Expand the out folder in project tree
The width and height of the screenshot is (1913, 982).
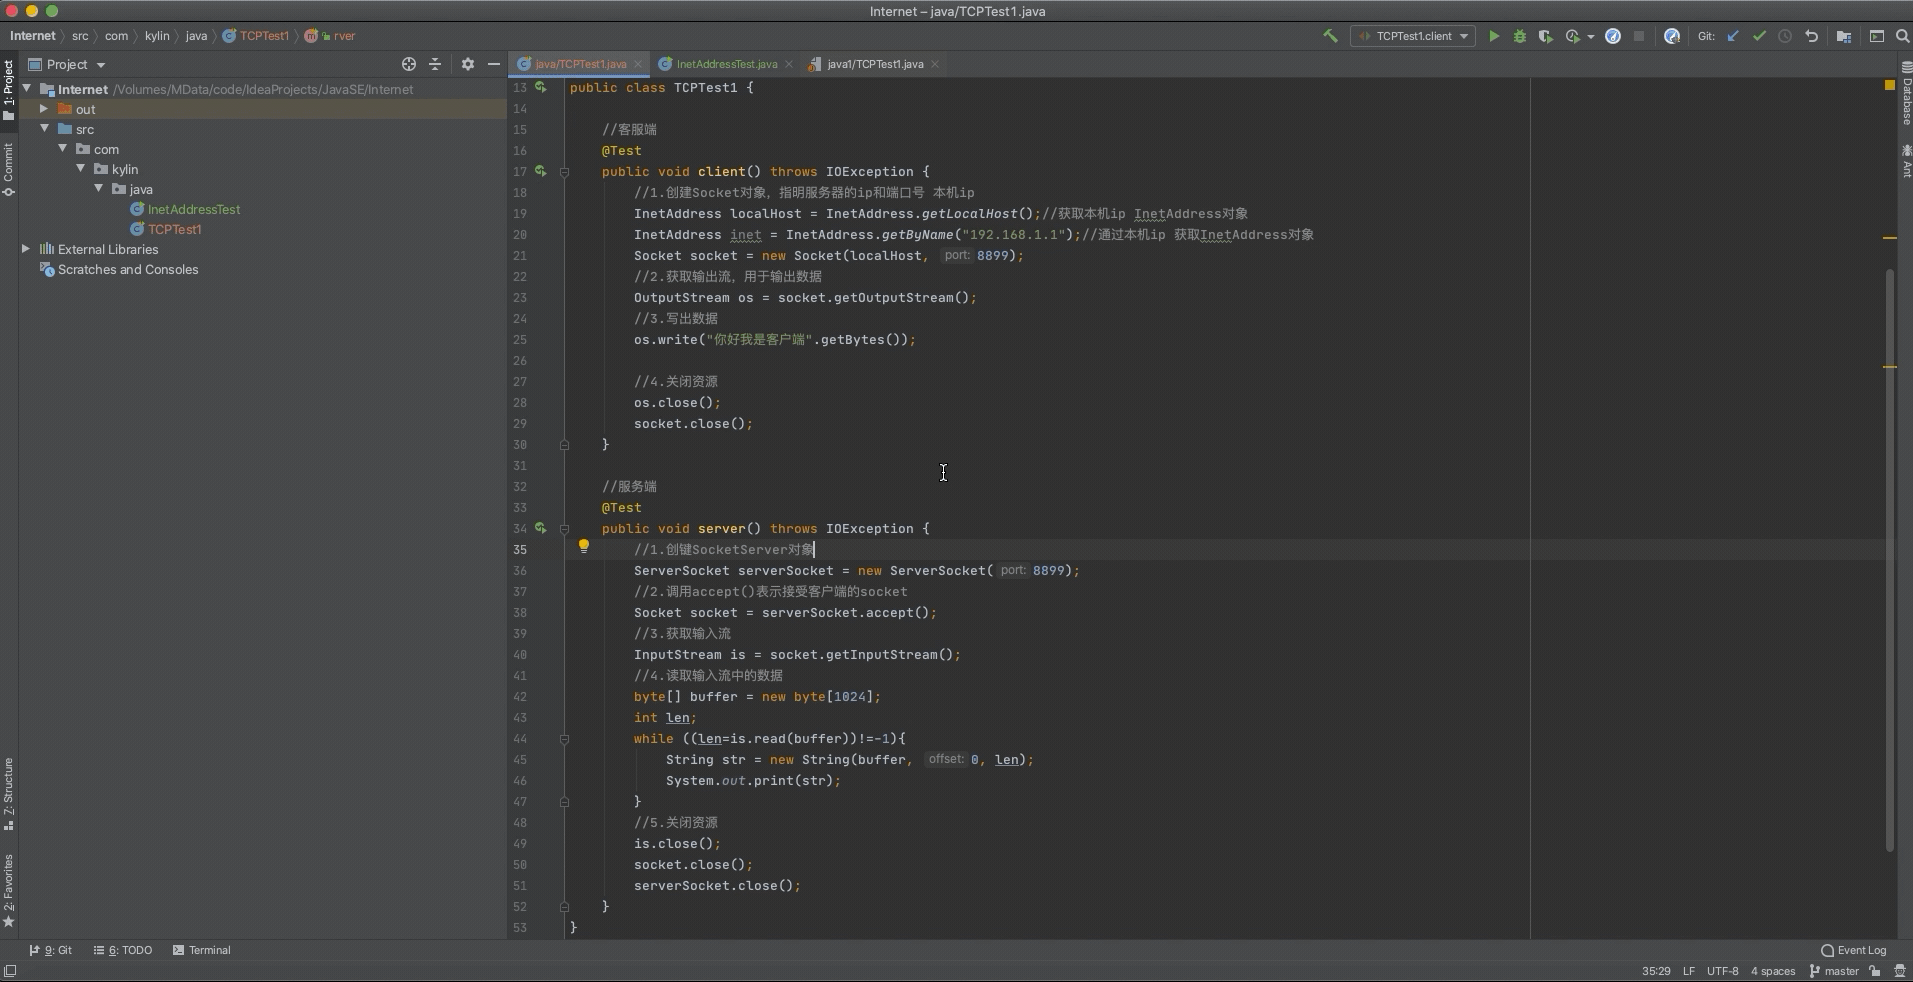pos(44,109)
